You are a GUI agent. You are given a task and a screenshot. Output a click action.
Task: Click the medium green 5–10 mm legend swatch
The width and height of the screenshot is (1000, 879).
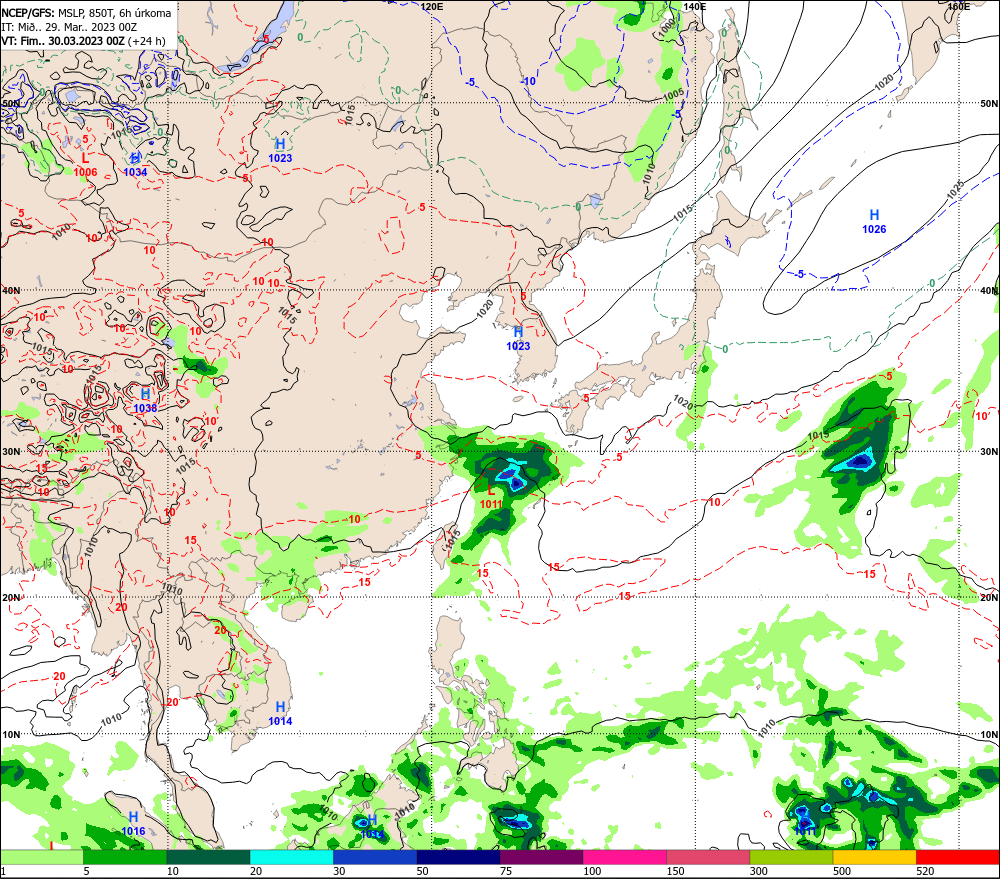pos(125,857)
